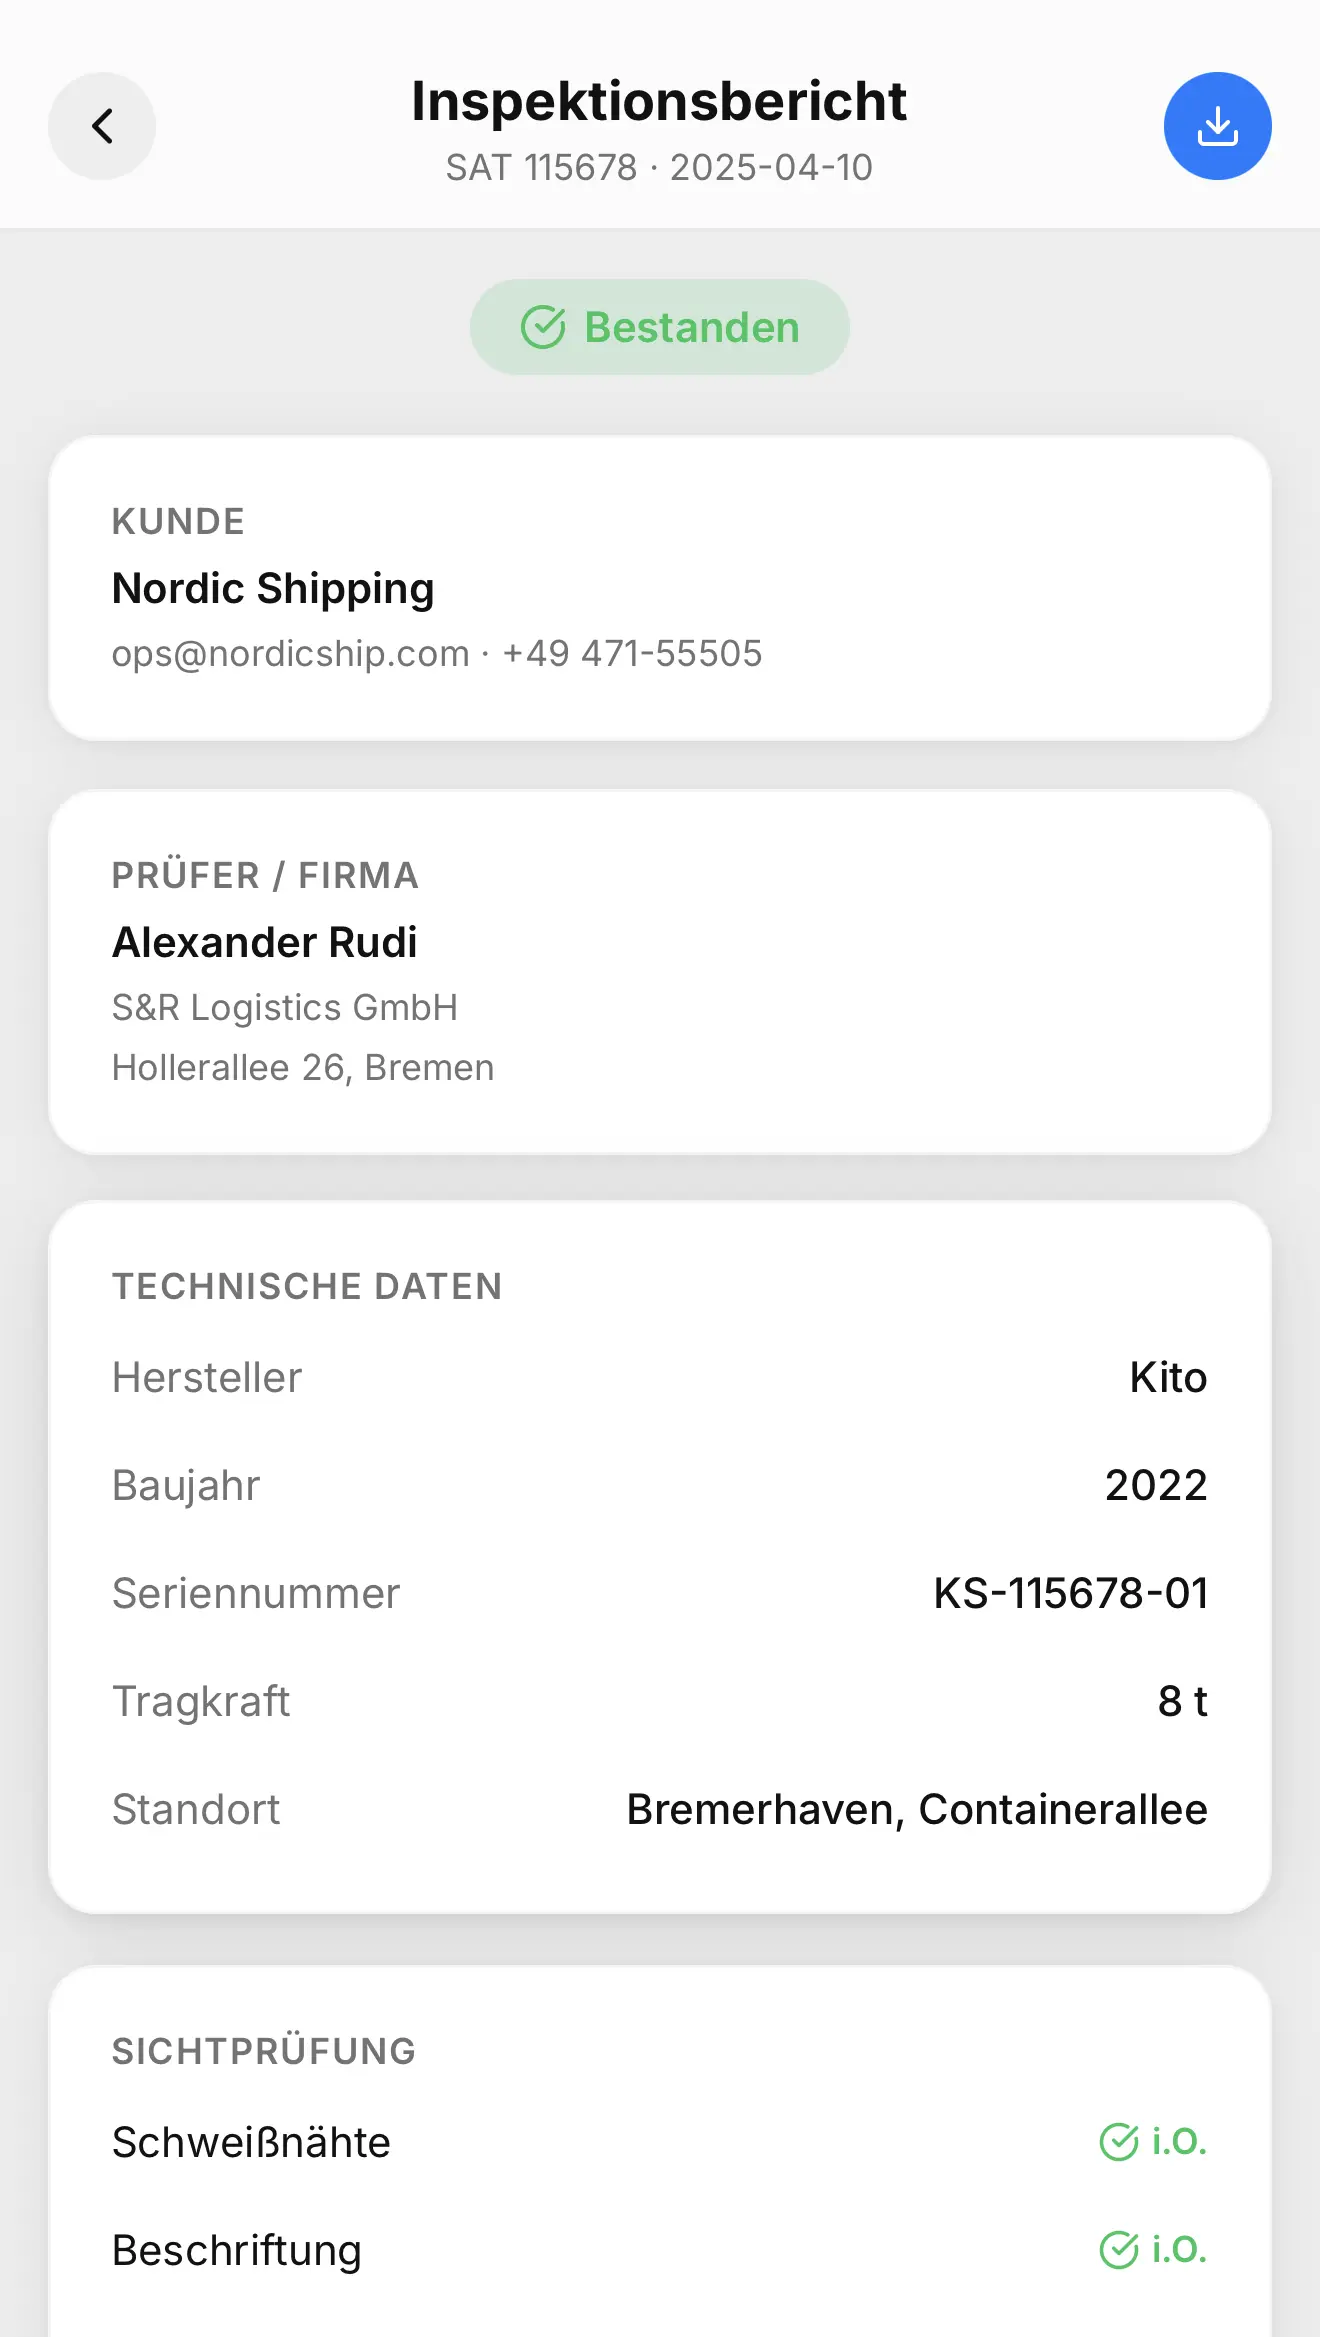Tap the serial number KS-115678-01

point(1070,1593)
